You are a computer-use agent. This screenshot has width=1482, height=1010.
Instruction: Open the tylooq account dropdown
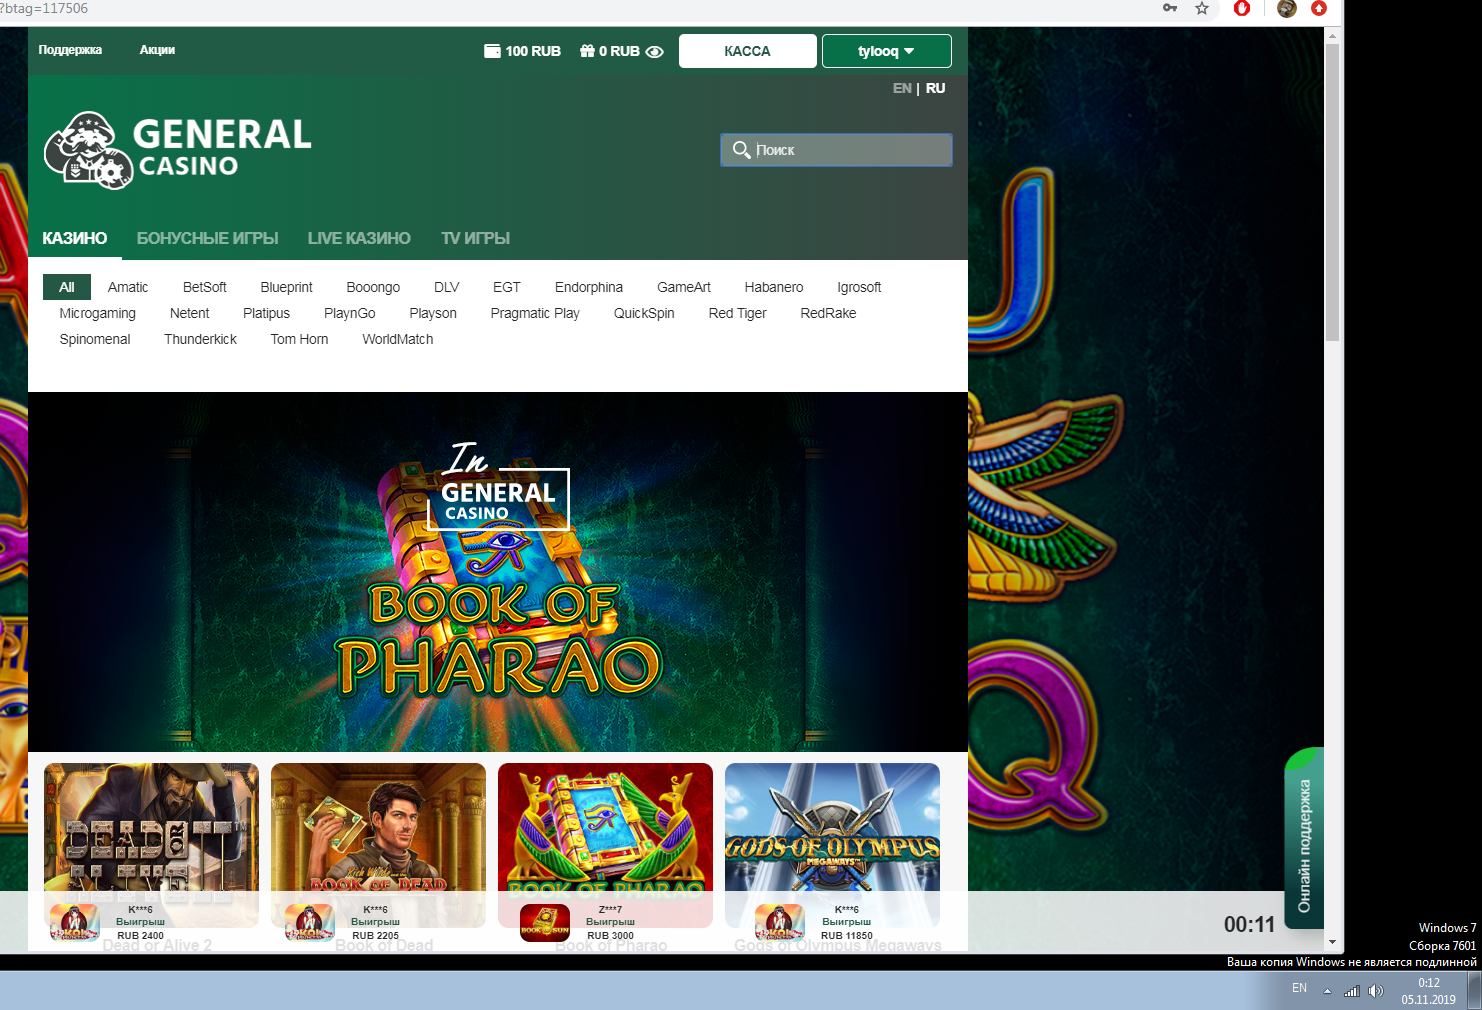887,51
